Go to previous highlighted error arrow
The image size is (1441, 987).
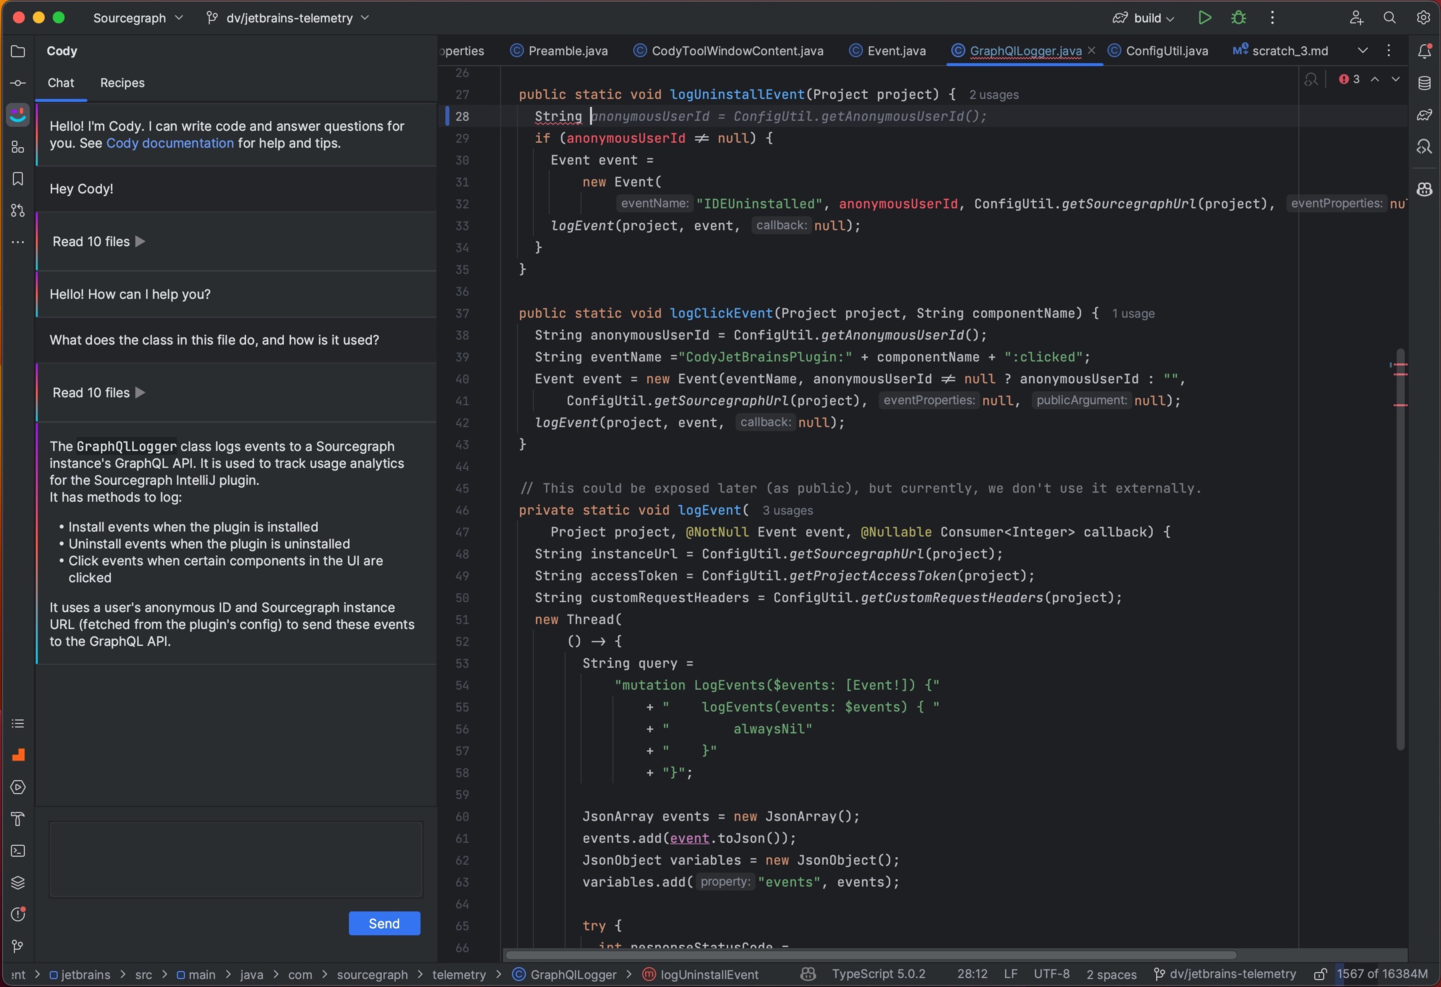pos(1375,79)
